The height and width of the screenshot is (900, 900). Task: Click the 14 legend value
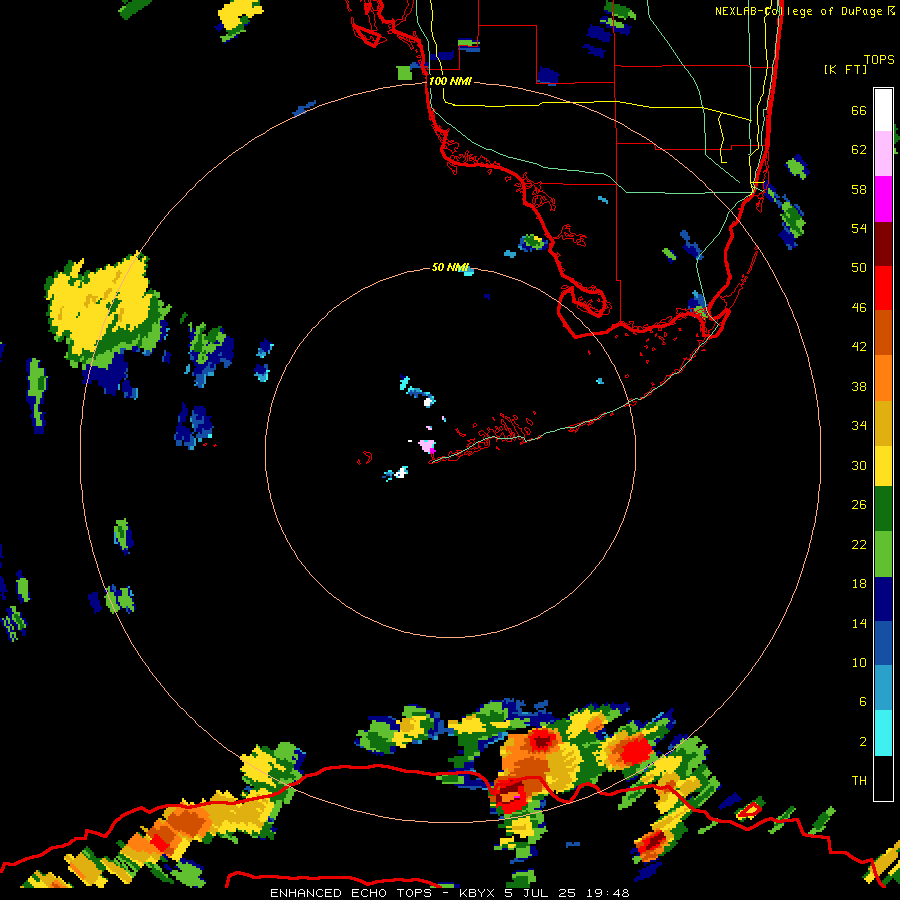point(859,623)
